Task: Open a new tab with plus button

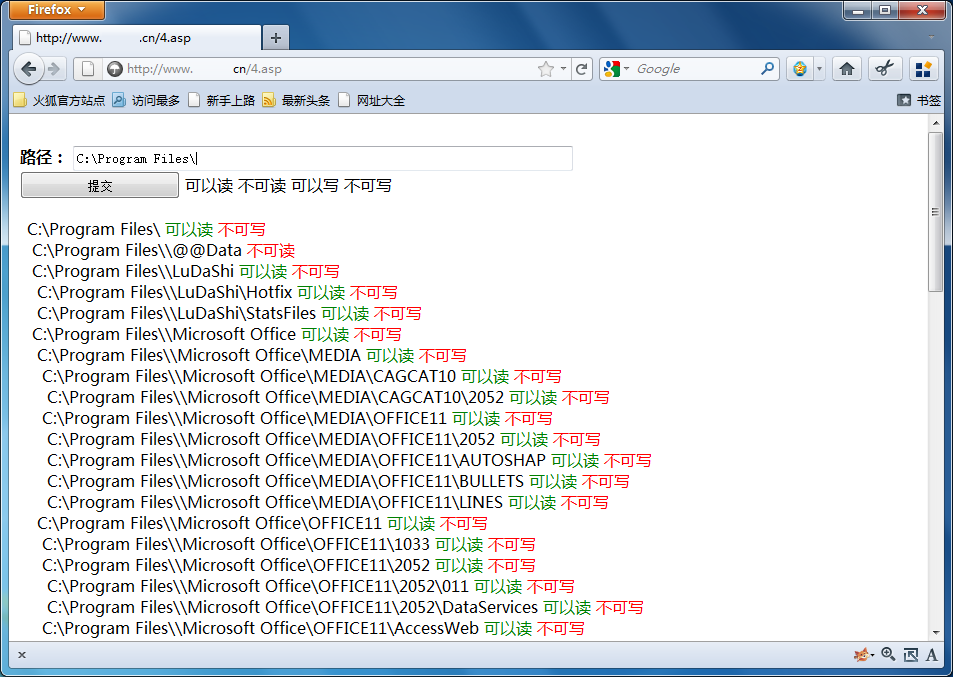Action: pyautogui.click(x=275, y=38)
